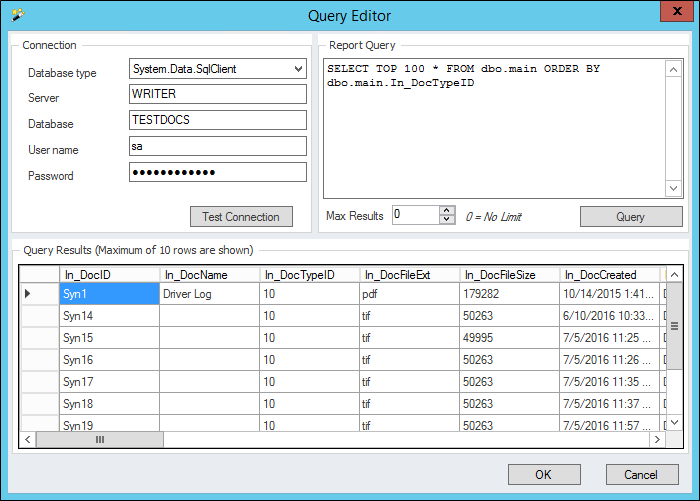Click the Test Connection button
This screenshot has width=700, height=501.
241,217
